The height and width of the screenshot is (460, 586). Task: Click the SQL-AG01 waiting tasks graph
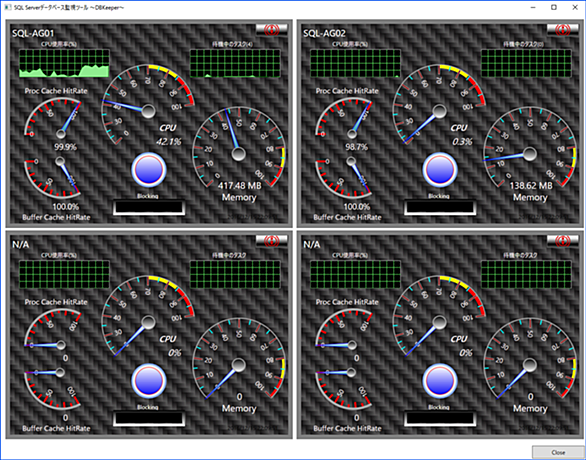[235, 63]
